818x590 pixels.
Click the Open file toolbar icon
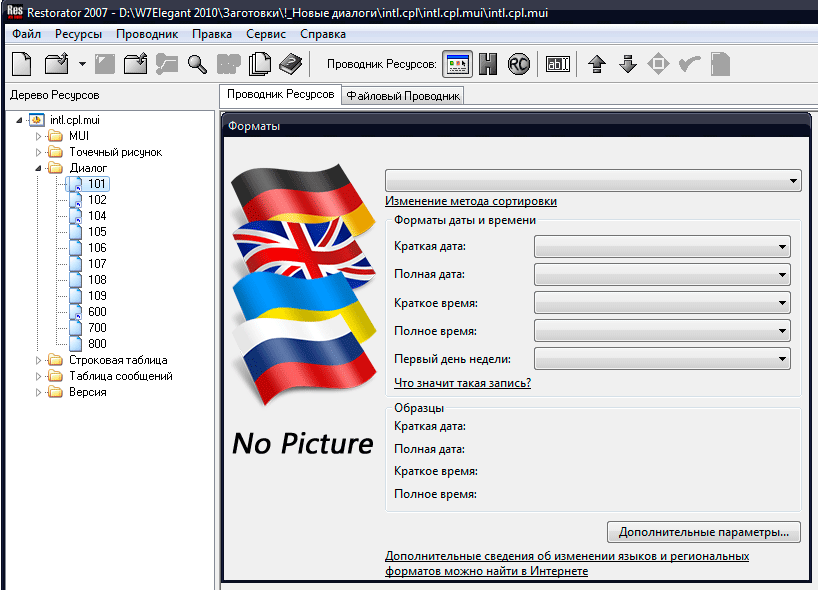(56, 64)
